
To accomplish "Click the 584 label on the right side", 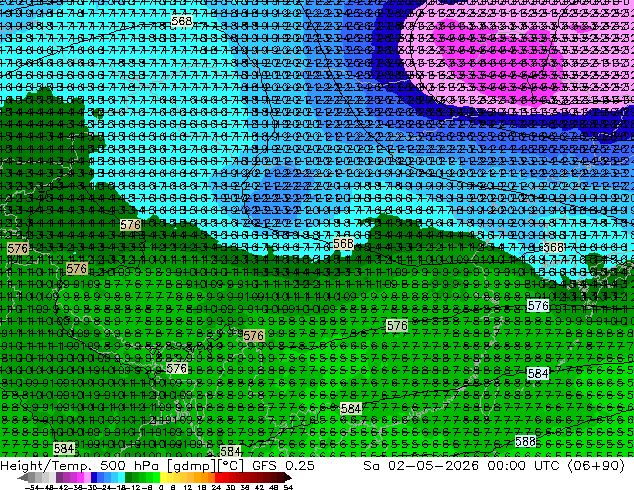I will 538,374.
